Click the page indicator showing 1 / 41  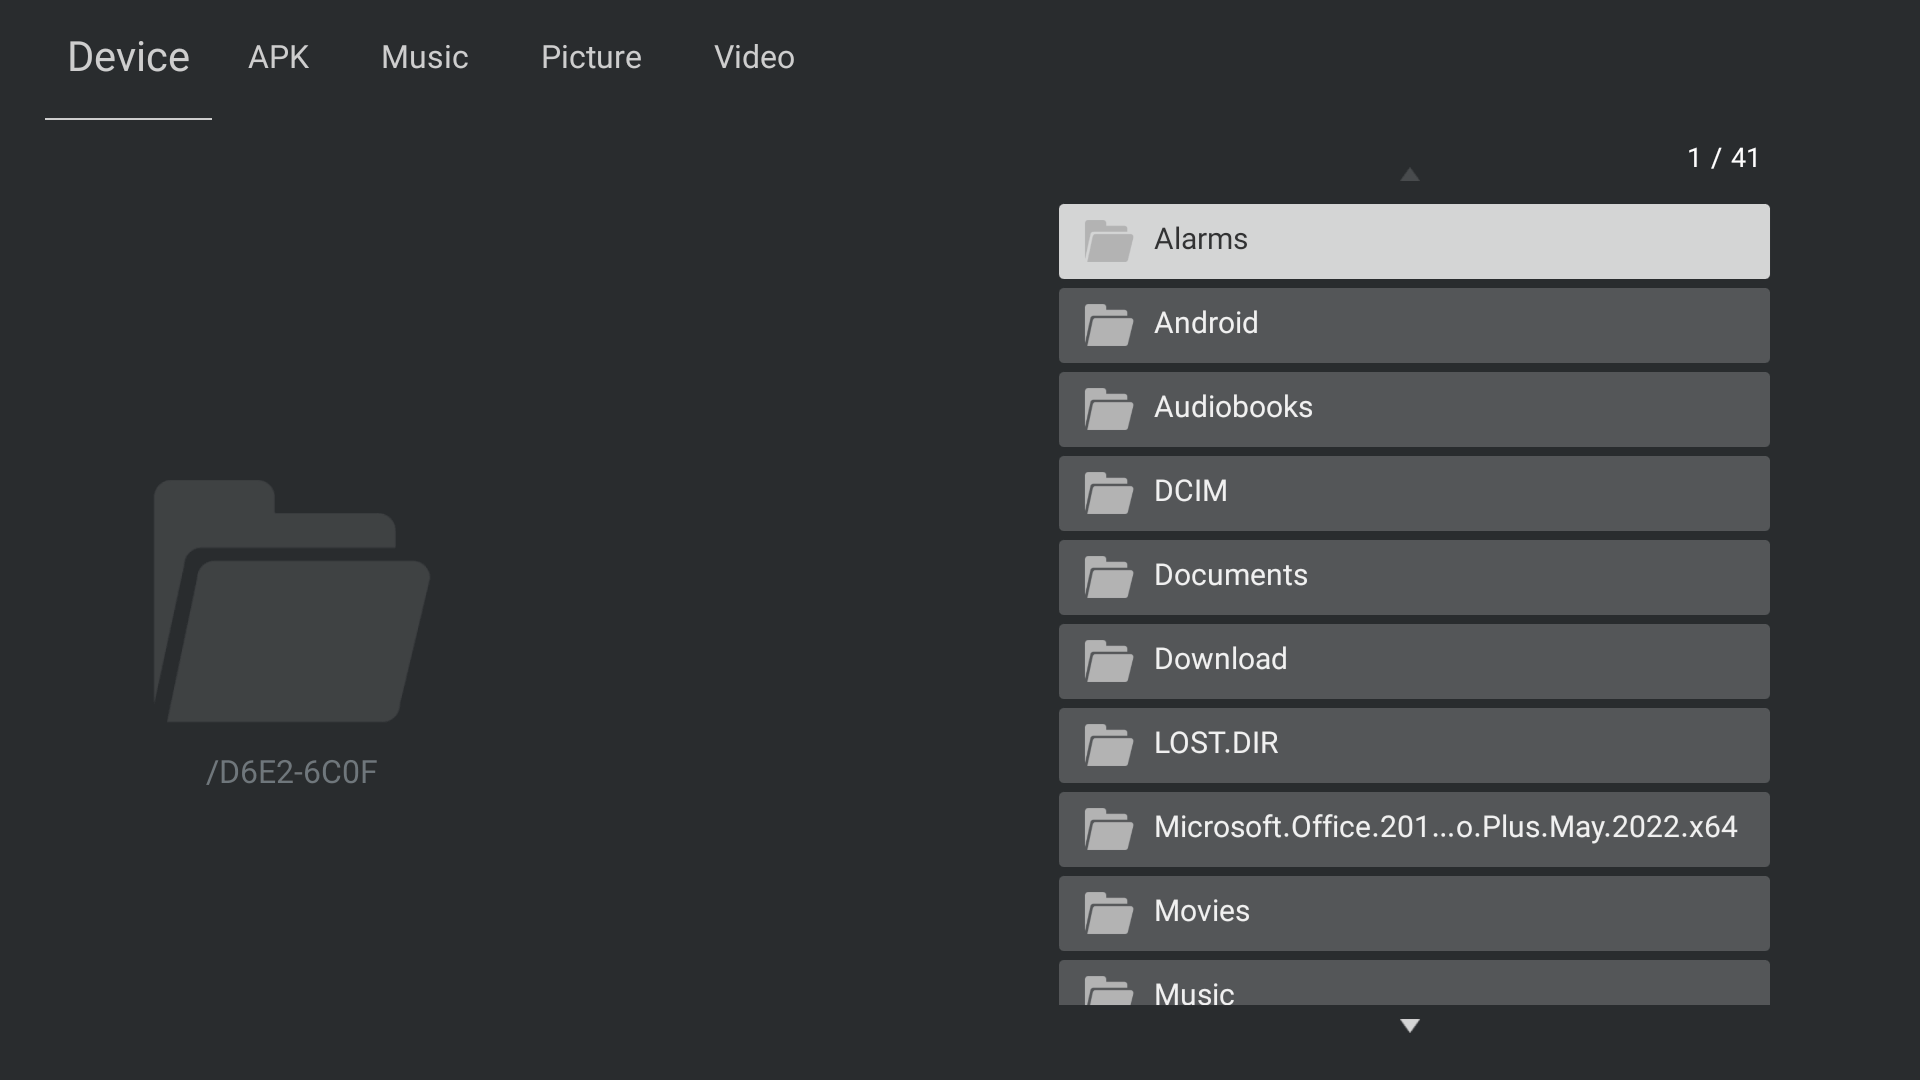[1723, 157]
